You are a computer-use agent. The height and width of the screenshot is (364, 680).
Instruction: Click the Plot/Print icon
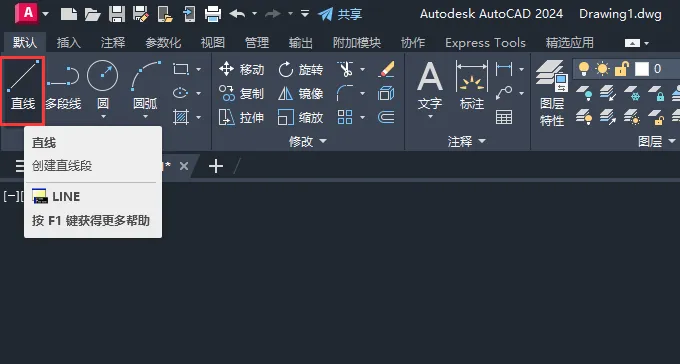click(x=213, y=14)
